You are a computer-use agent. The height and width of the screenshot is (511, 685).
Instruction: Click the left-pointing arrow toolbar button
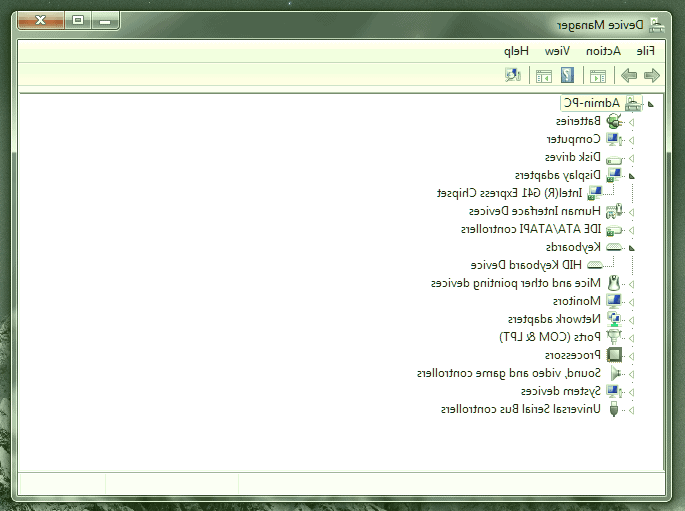[629, 75]
